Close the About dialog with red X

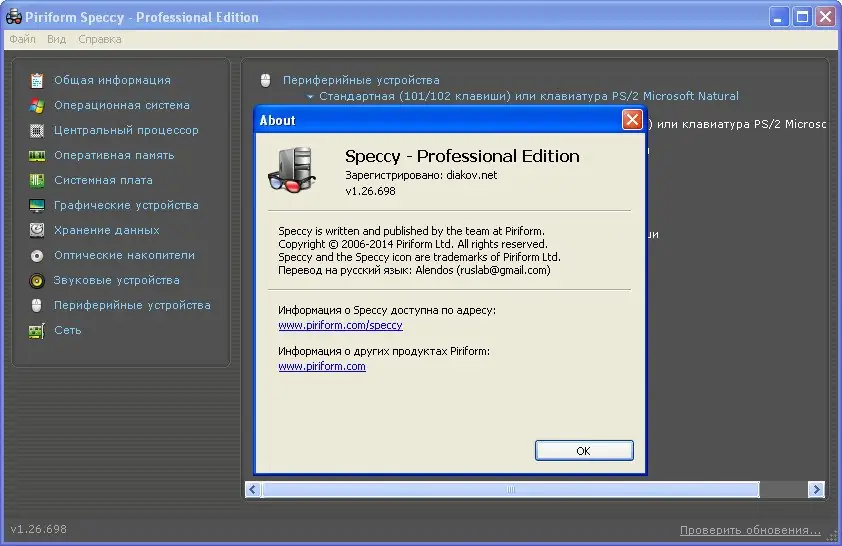pos(632,119)
